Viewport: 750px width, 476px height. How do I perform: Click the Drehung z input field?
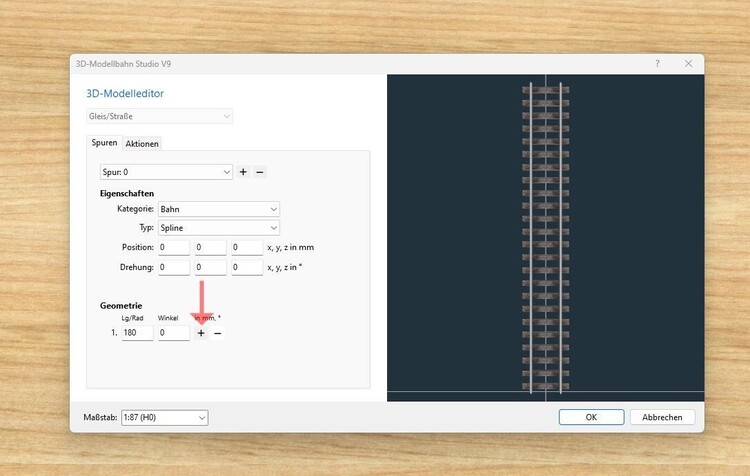[x=247, y=267]
